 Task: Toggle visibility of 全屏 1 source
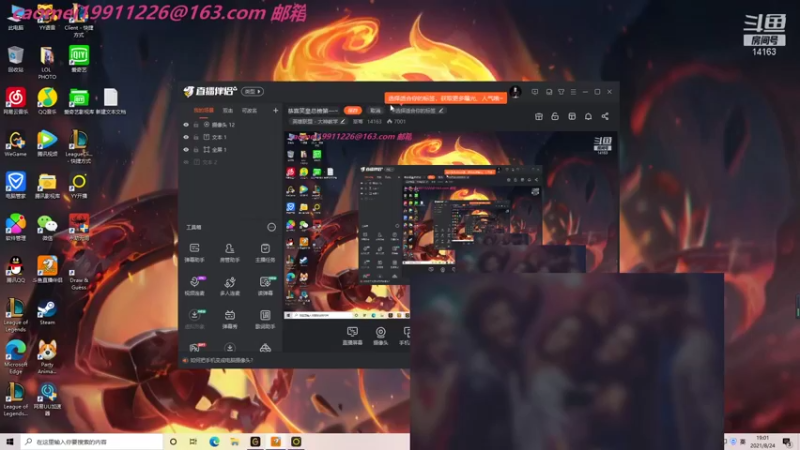pos(186,149)
